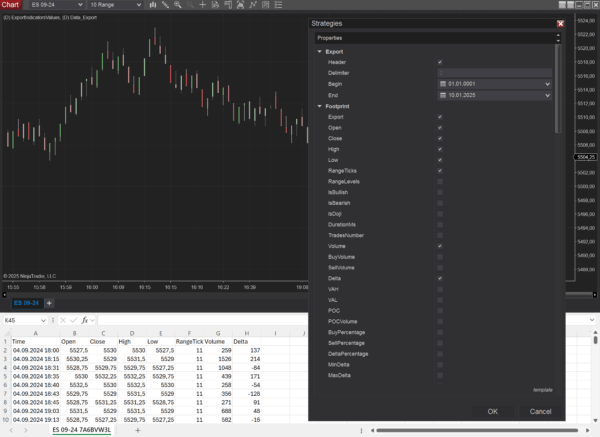This screenshot has width=600, height=437.
Task: Select the drawing tools pencil icon
Action: coord(165,5)
